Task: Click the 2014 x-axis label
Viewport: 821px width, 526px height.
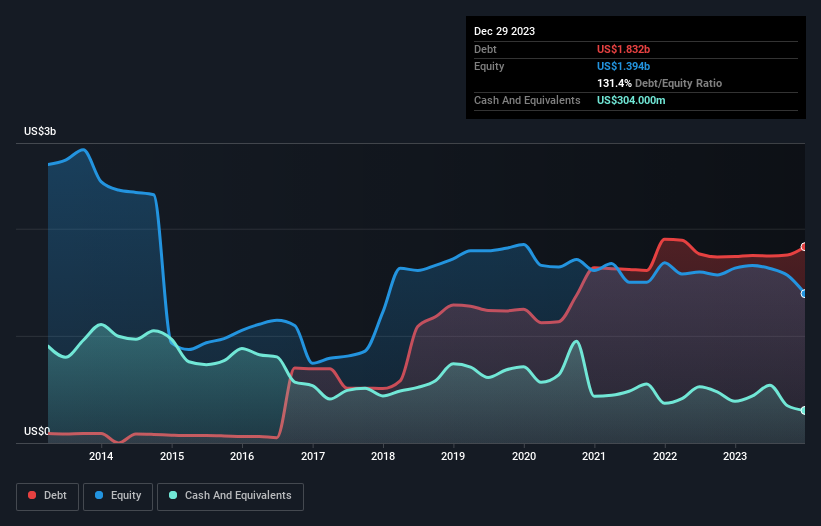Action: [x=101, y=456]
